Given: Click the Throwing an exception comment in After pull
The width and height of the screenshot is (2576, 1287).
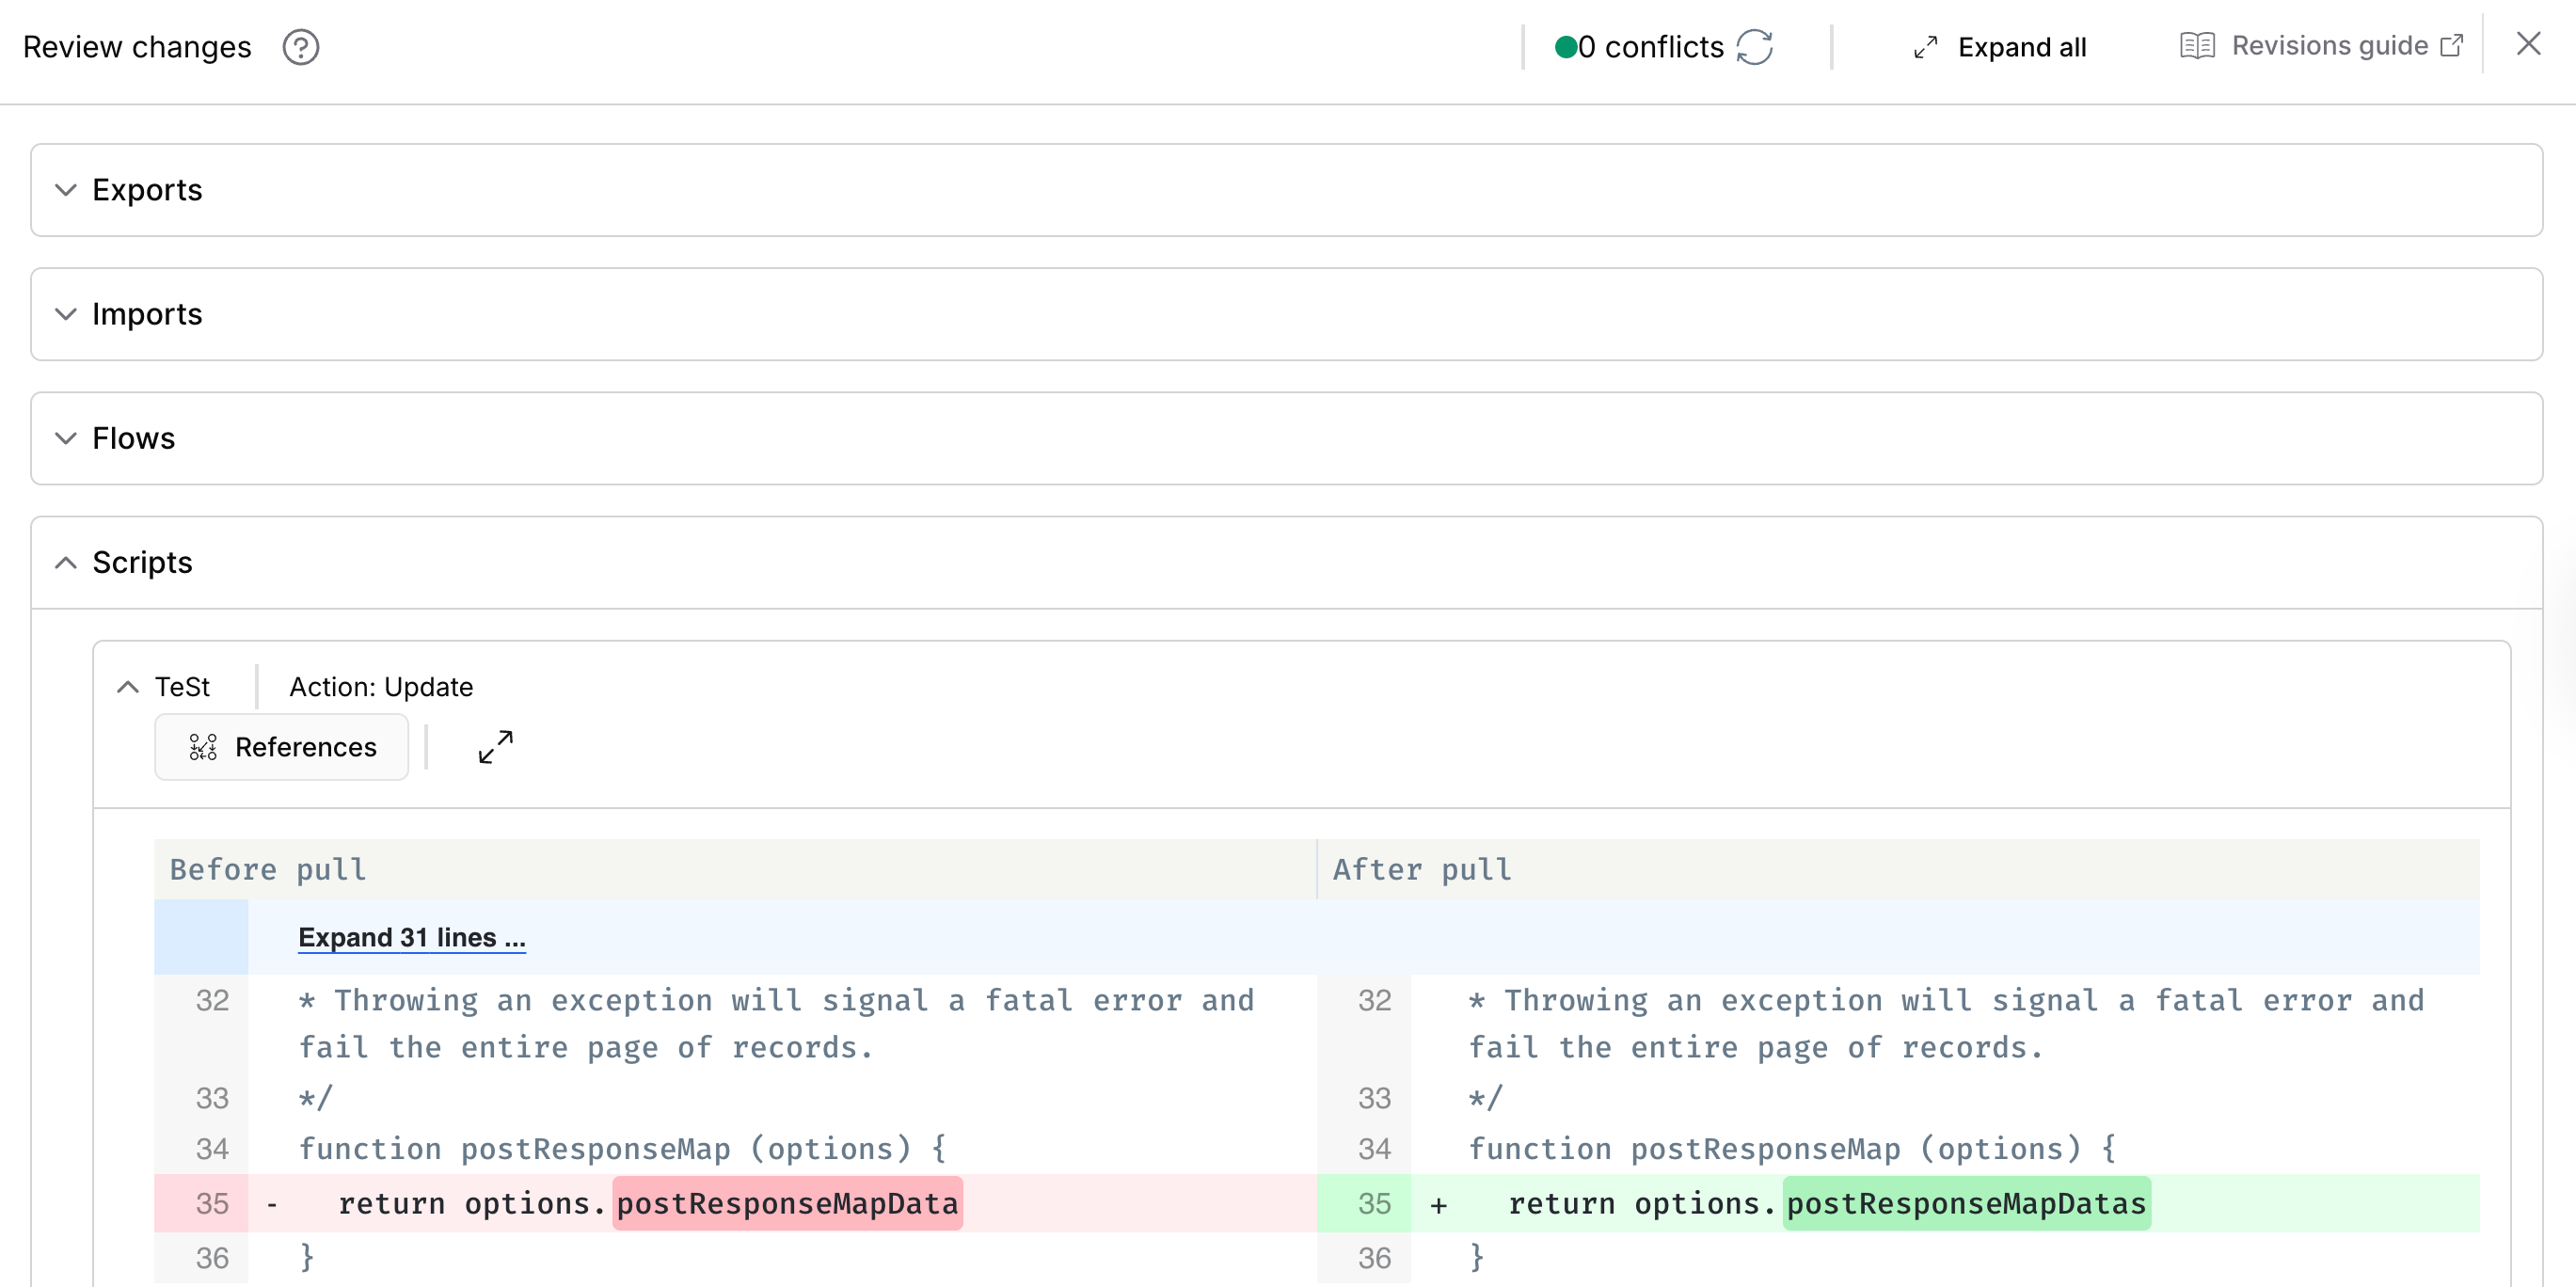Looking at the screenshot, I should (x=1946, y=1023).
